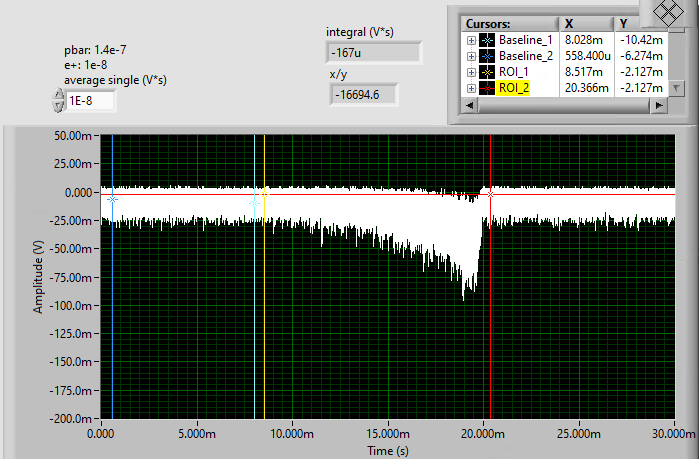Click the e+: 1e-8 text

tap(86, 65)
